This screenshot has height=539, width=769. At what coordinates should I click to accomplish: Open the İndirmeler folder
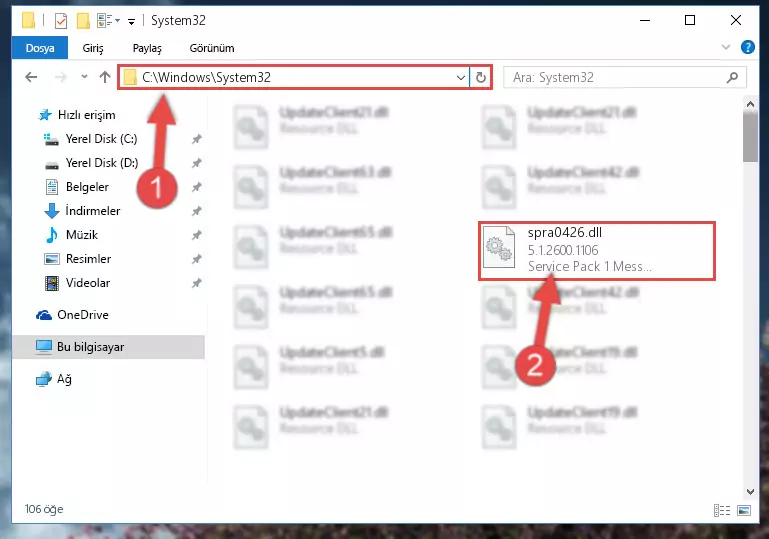pyautogui.click(x=82, y=211)
